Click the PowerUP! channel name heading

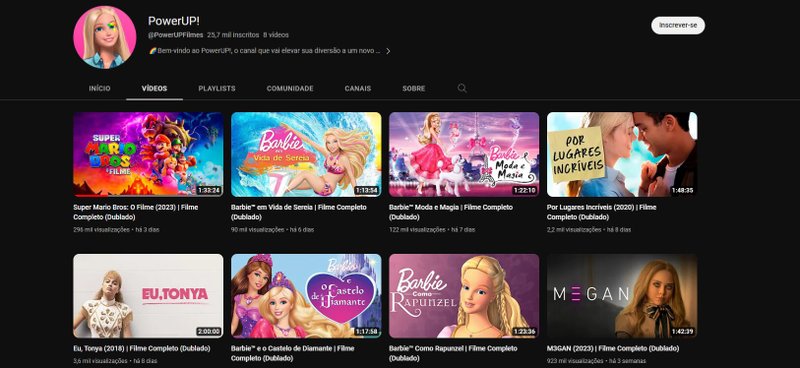173,21
